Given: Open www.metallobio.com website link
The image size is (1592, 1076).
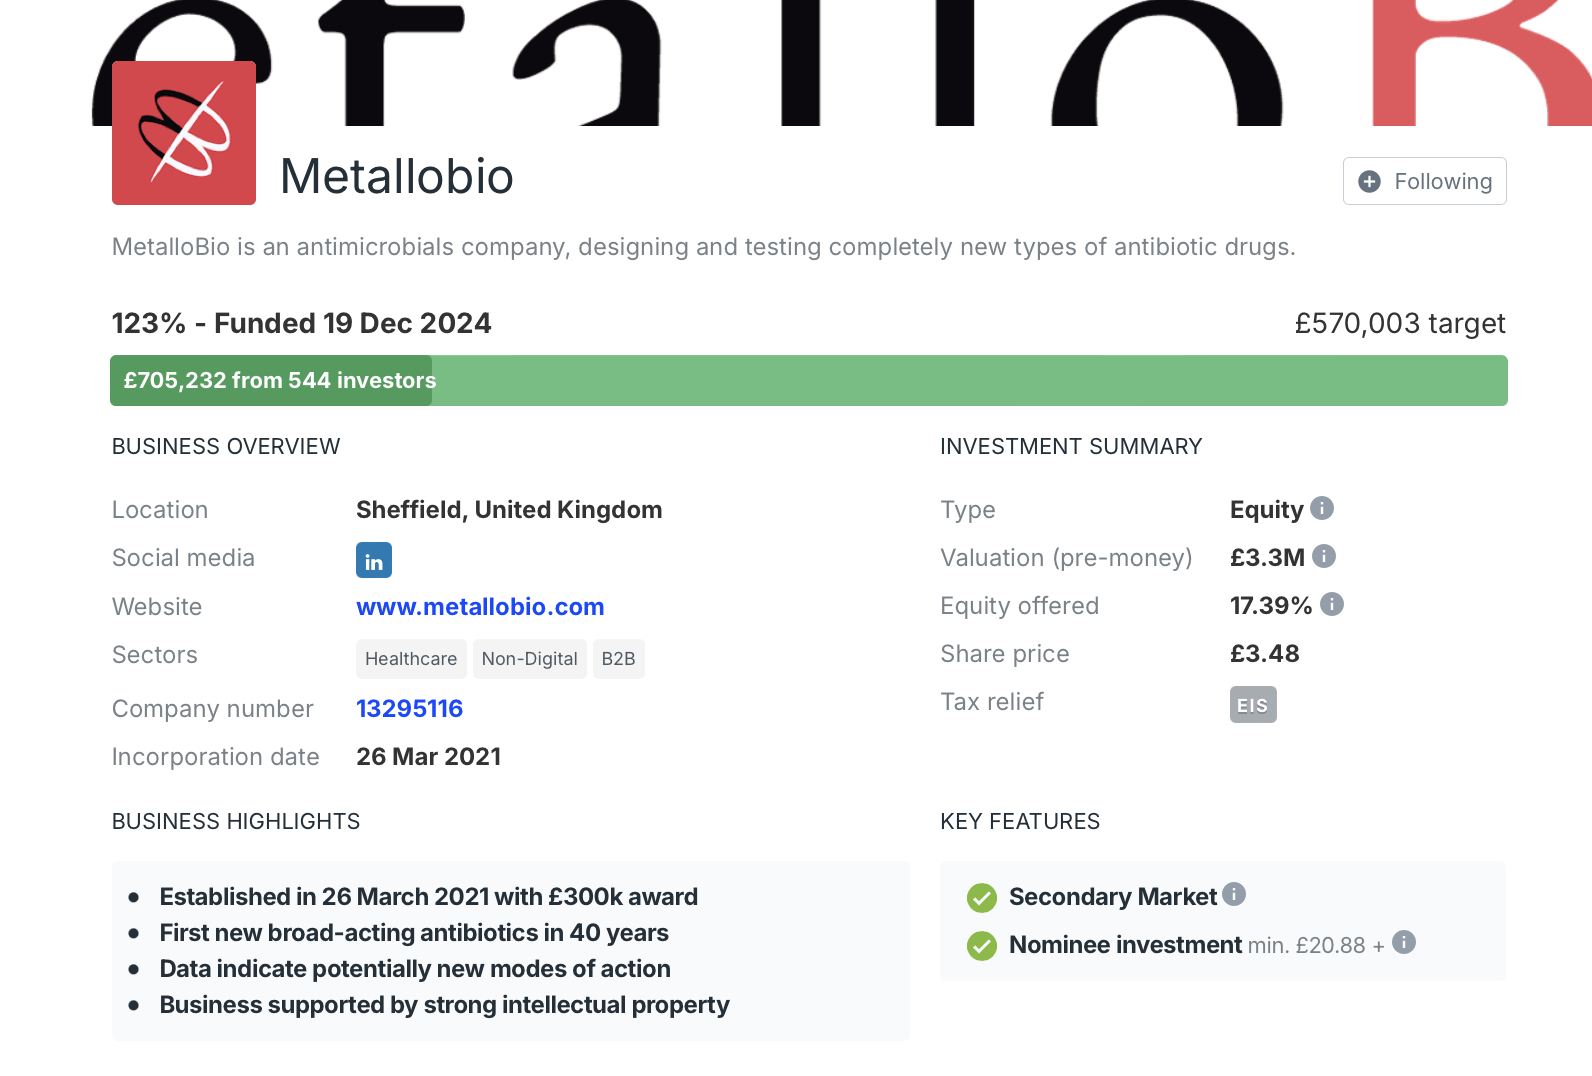Looking at the screenshot, I should coord(480,607).
